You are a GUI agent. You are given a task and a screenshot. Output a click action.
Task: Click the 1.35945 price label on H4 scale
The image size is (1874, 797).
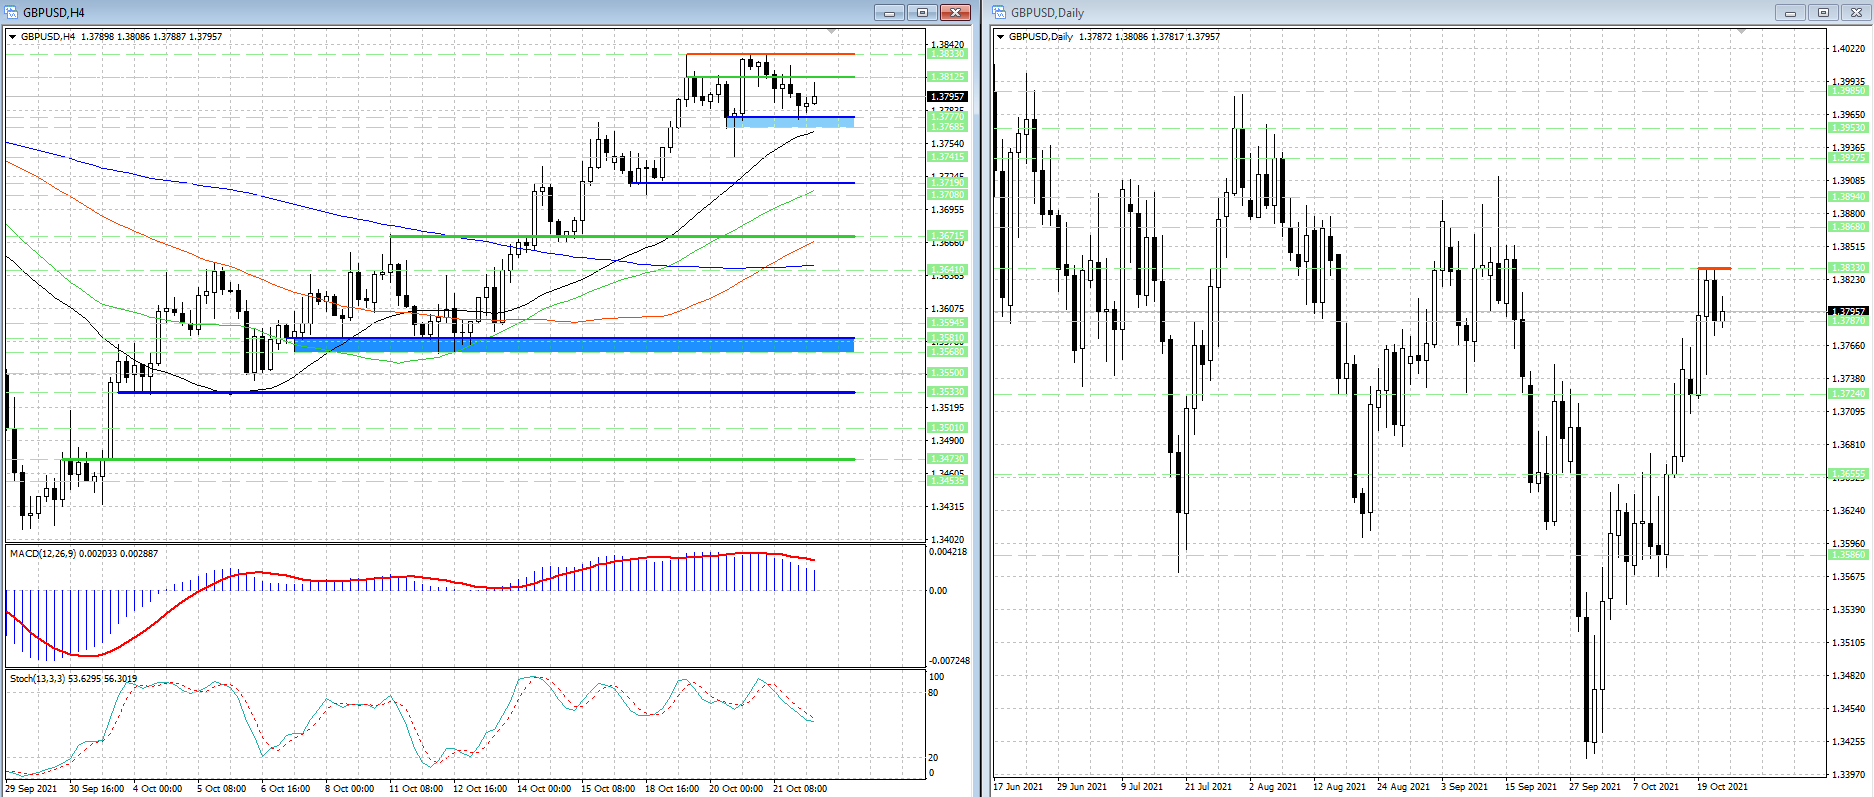[948, 323]
